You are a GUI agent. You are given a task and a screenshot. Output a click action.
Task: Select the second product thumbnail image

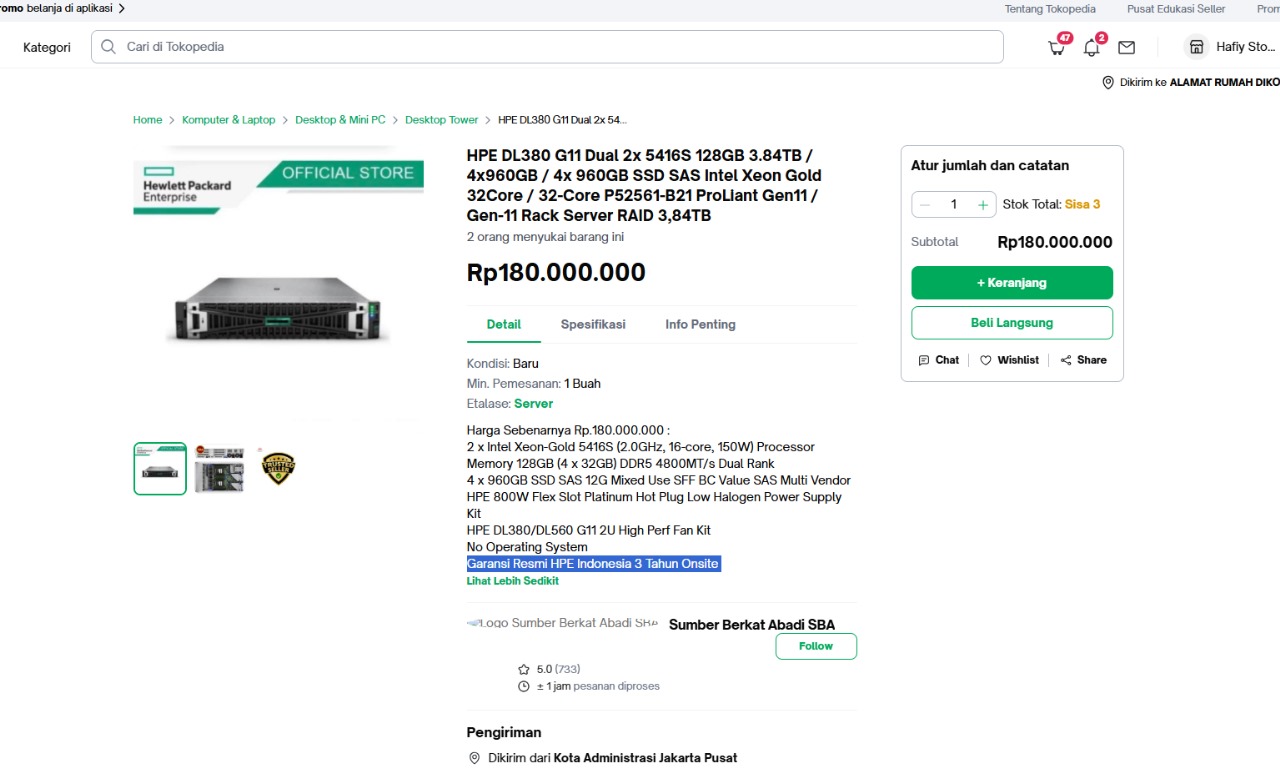click(219, 468)
